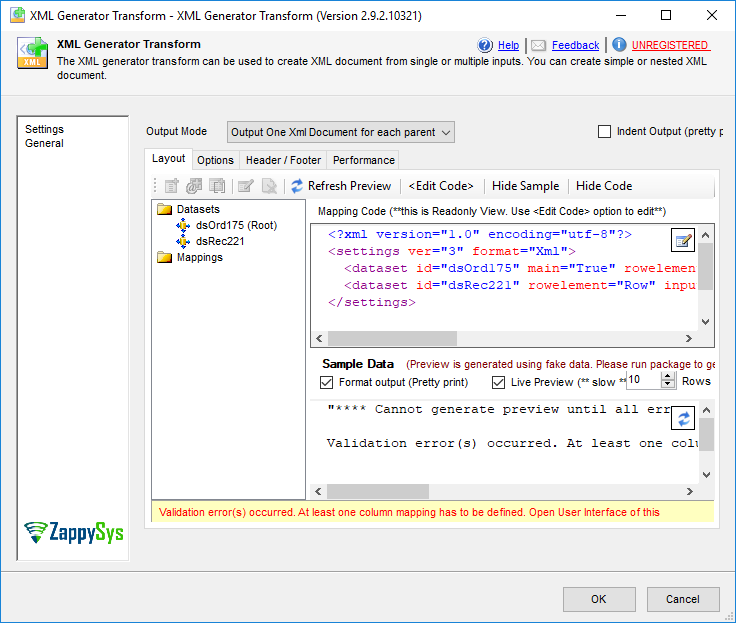Image resolution: width=736 pixels, height=623 pixels.
Task: Confirm with the OK button
Action: (x=599, y=599)
